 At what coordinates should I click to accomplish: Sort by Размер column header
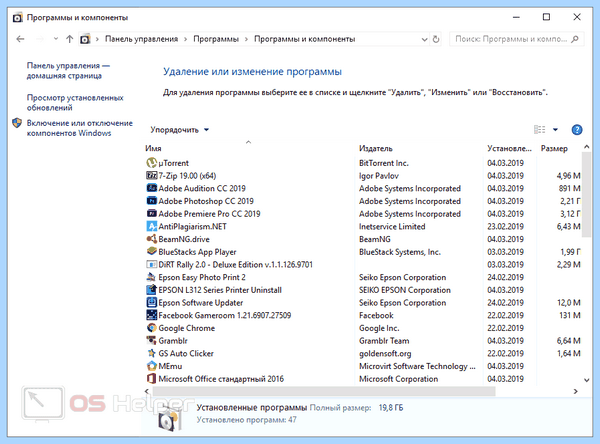coord(554,149)
